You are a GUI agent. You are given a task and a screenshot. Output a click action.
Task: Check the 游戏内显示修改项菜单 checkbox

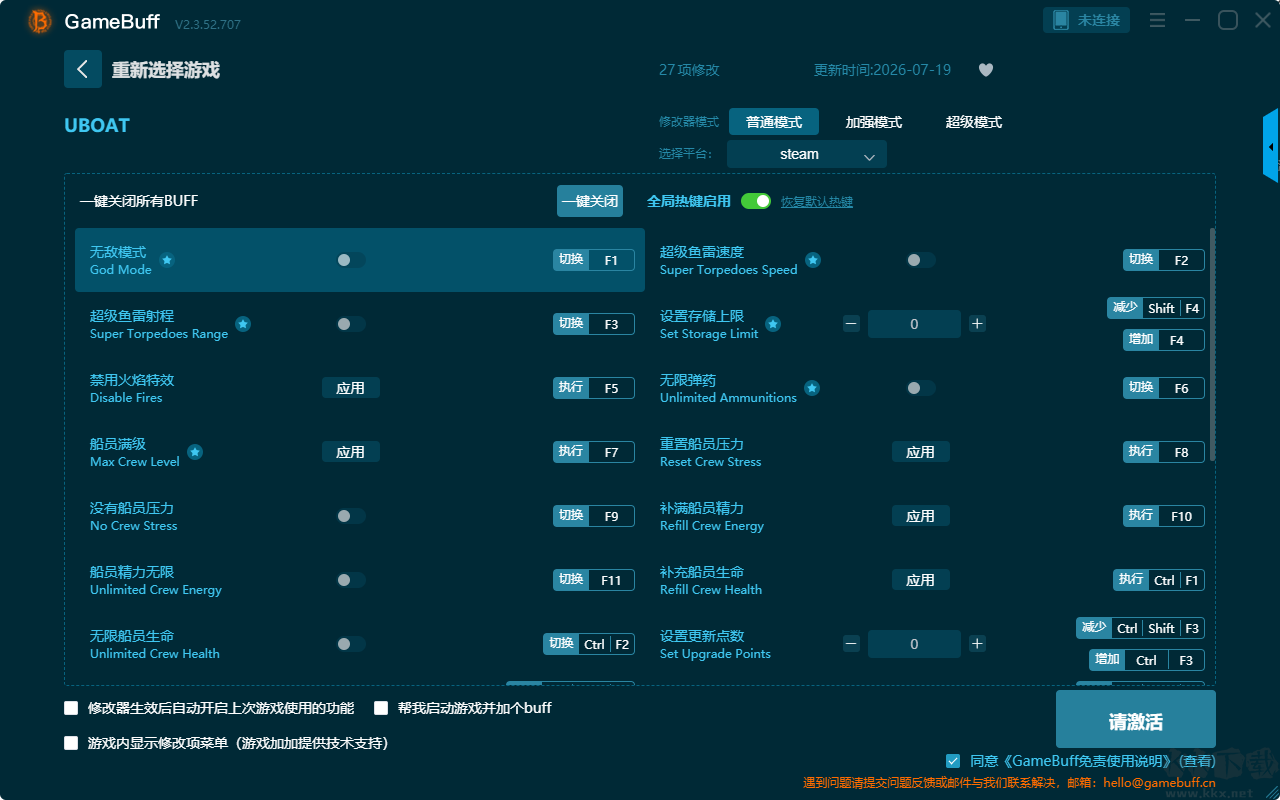[71, 743]
